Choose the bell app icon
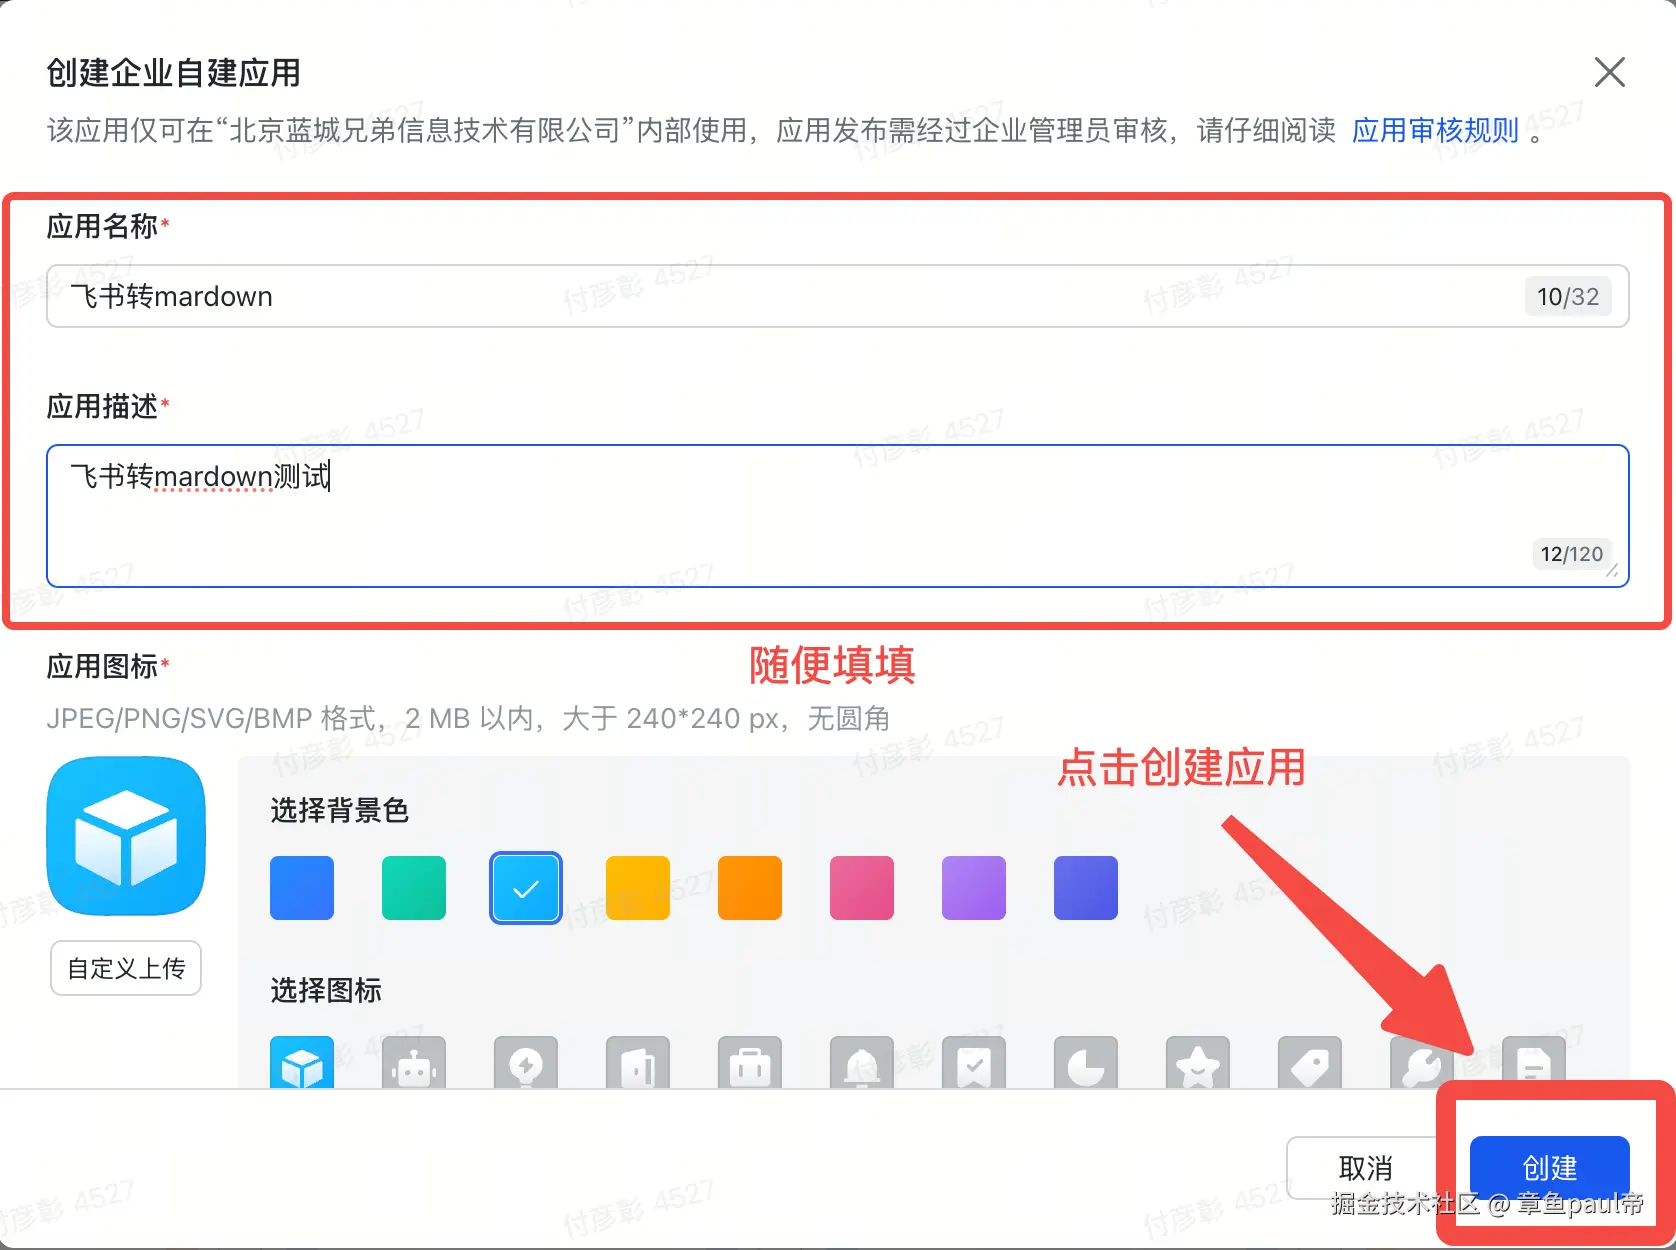 pos(862,1062)
